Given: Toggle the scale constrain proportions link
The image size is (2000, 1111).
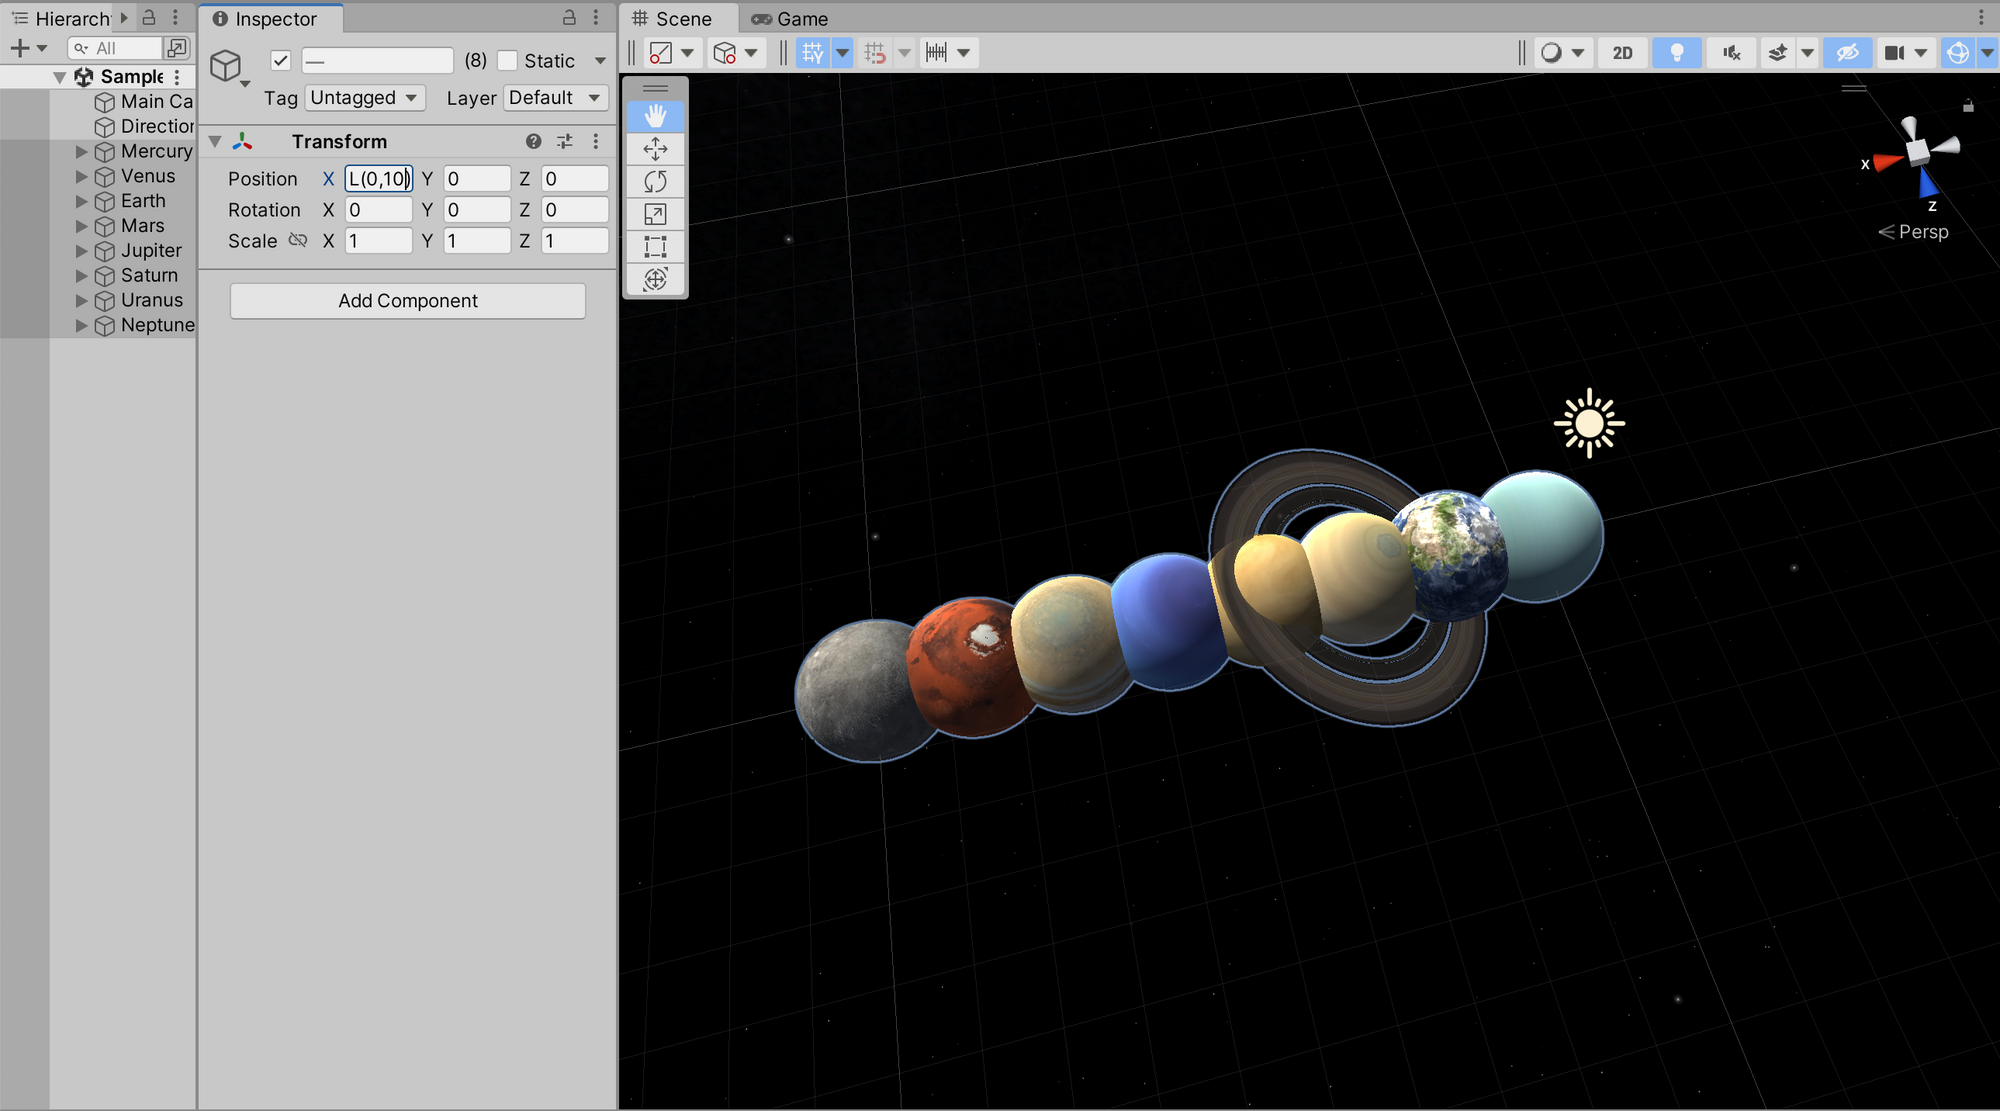Looking at the screenshot, I should click(x=298, y=241).
